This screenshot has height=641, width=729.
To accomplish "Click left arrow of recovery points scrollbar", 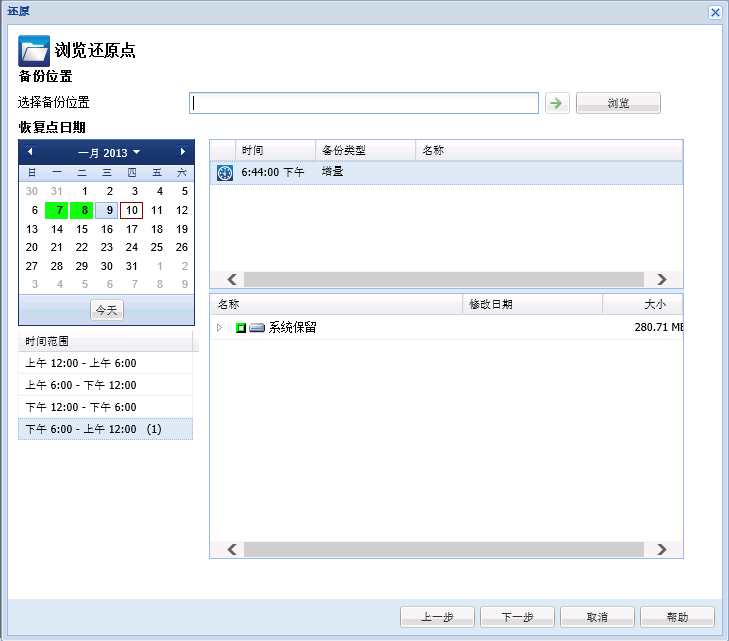I will (x=232, y=279).
